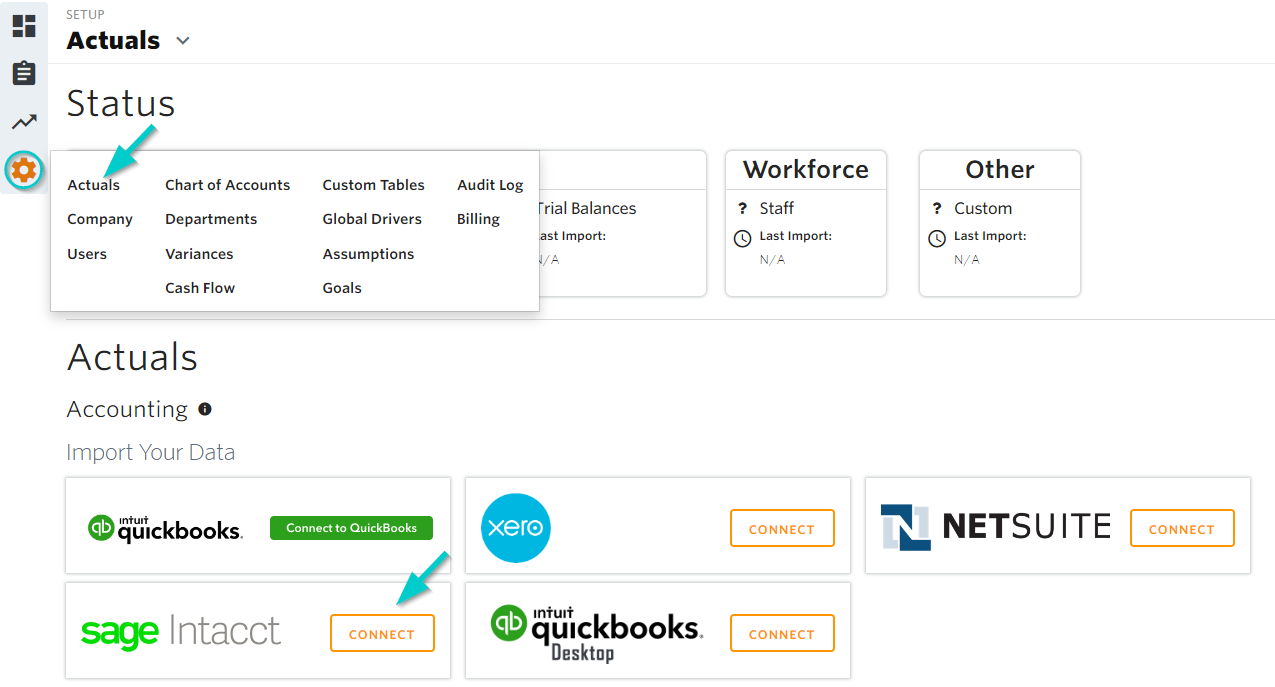This screenshot has width=1275, height=687.
Task: Select Users in the setup menu
Action: (87, 254)
